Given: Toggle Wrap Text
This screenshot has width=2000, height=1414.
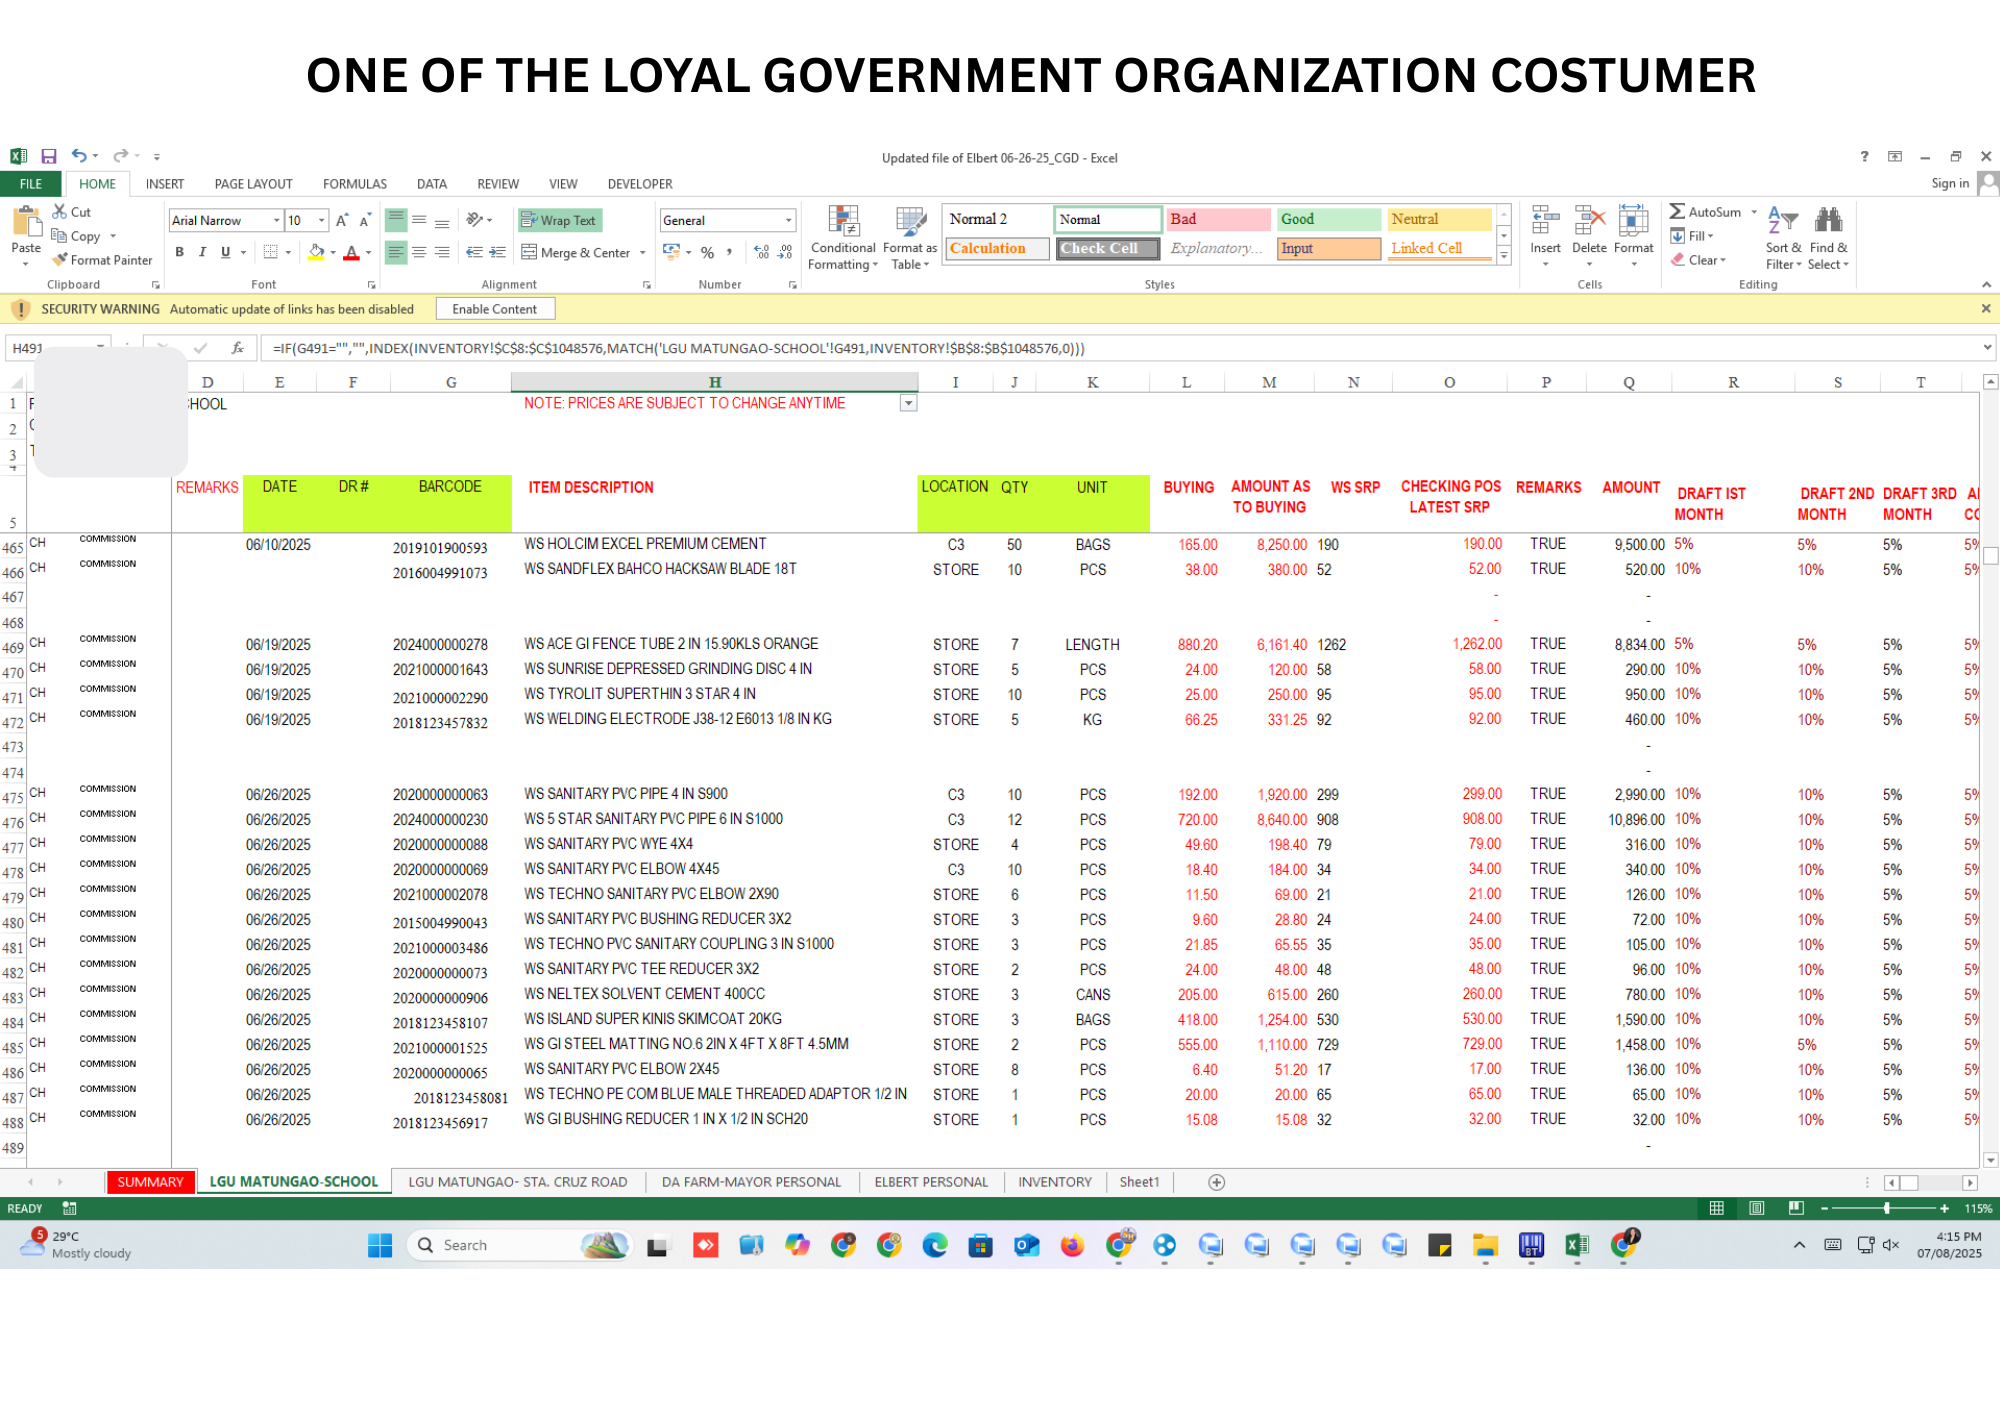Looking at the screenshot, I should pos(559,220).
